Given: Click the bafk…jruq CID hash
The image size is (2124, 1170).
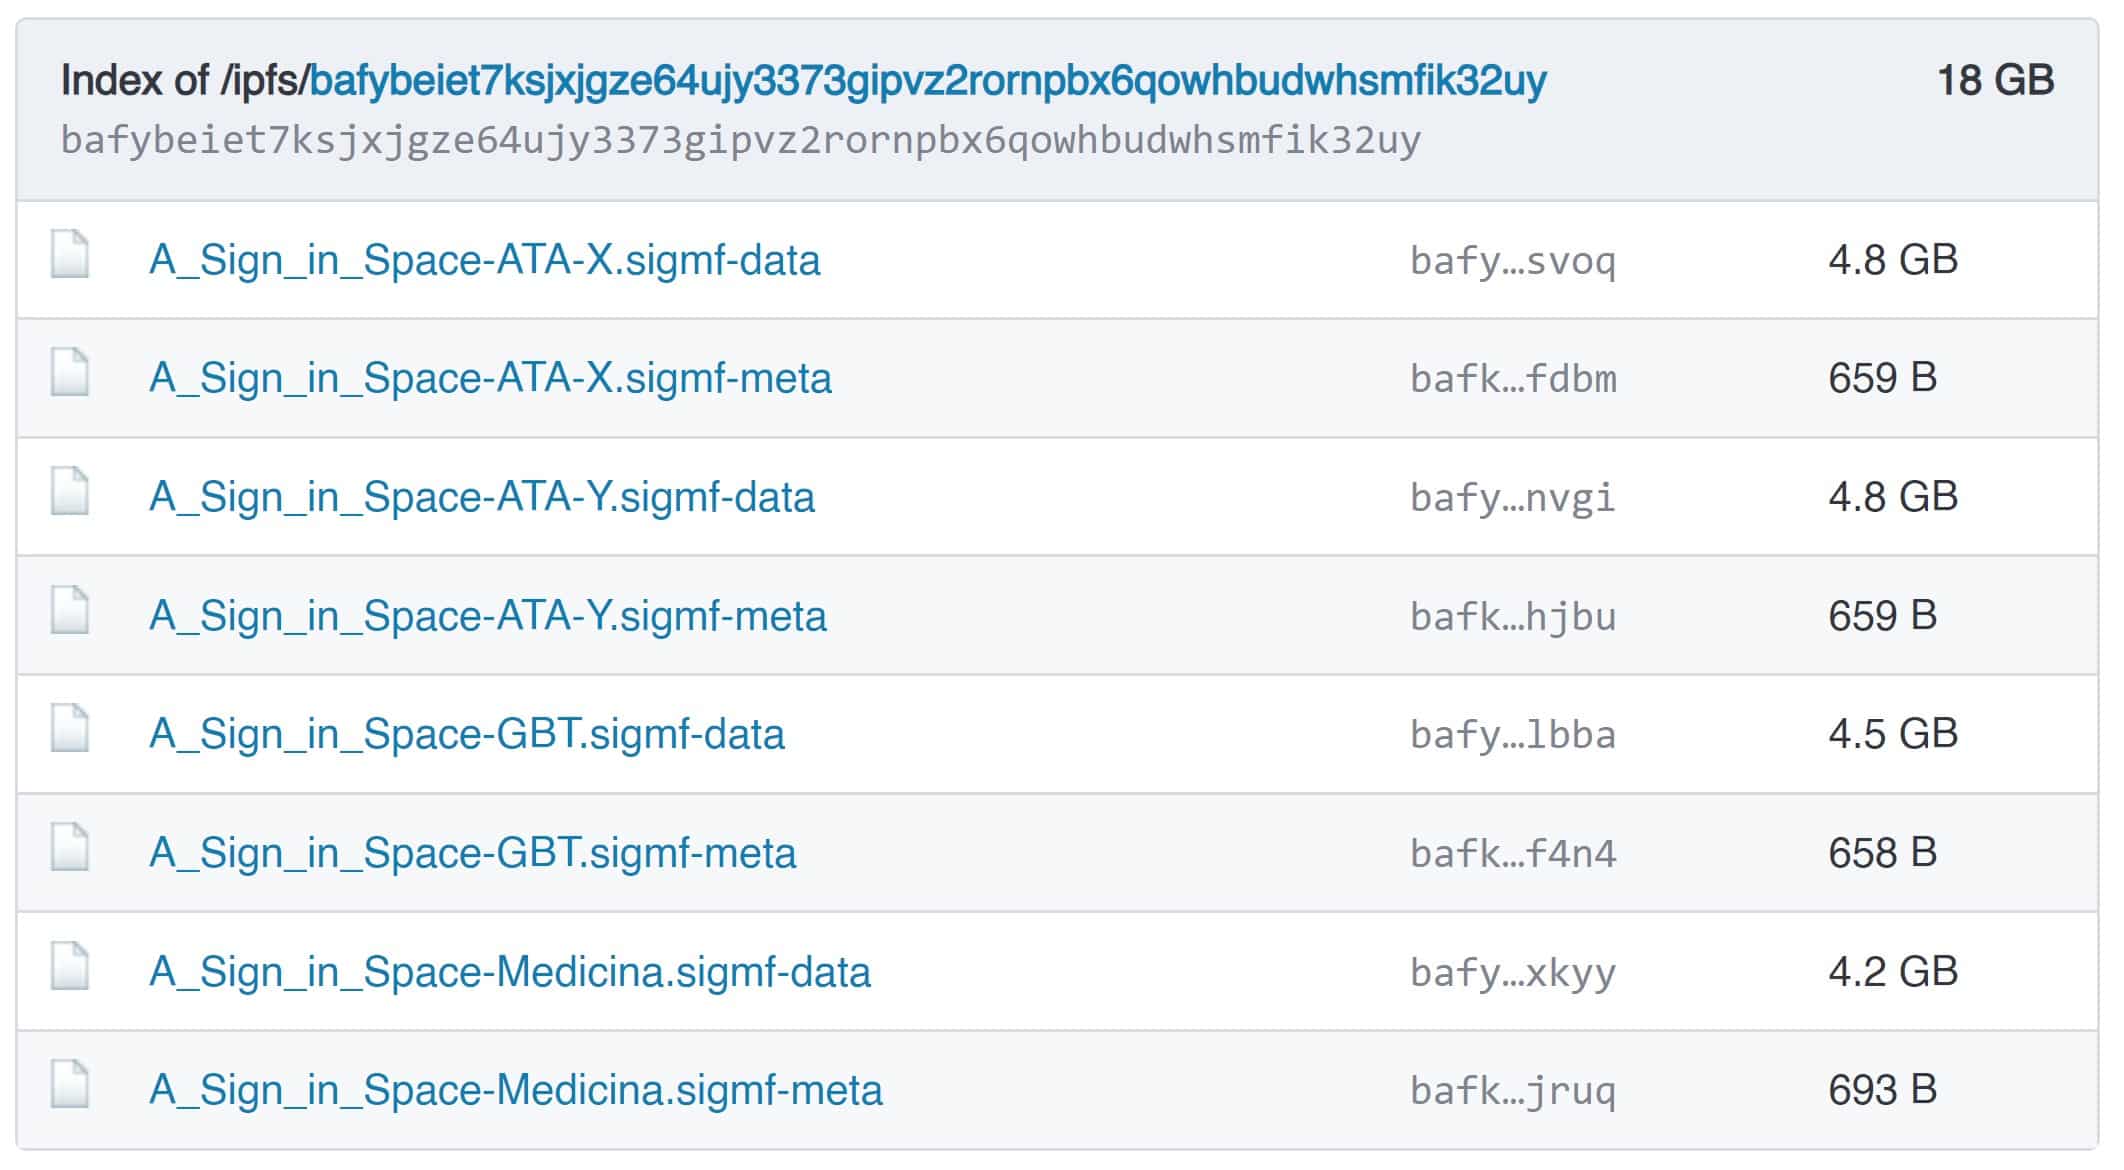Looking at the screenshot, I should tap(1513, 1091).
